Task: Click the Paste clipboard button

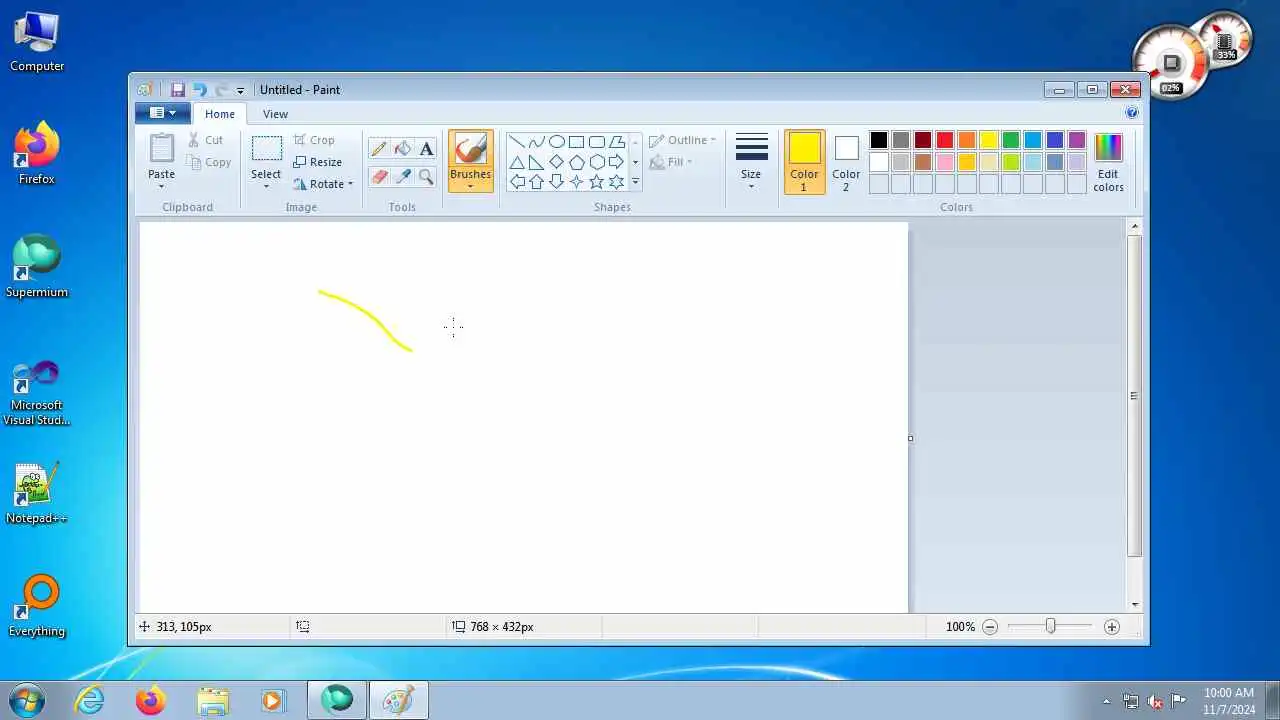Action: [x=162, y=162]
